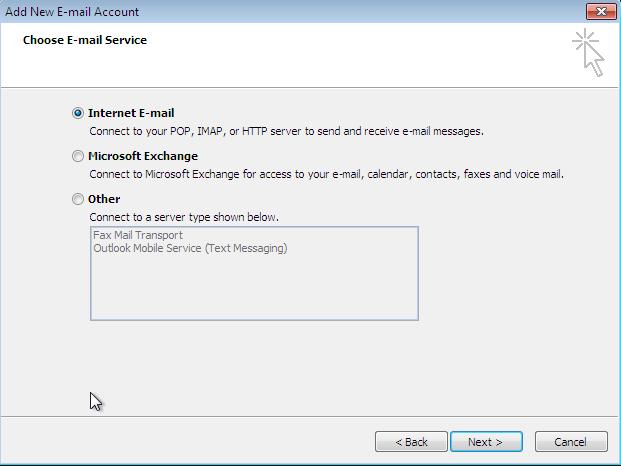Click the POP, IMAP, or HTTP description text
The image size is (621, 466).
coord(286,131)
